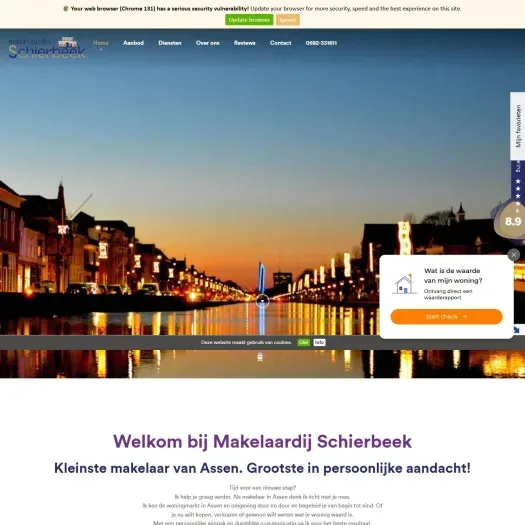
Task: Click the reCAPTCHA badge icon
Action: (x=518, y=330)
